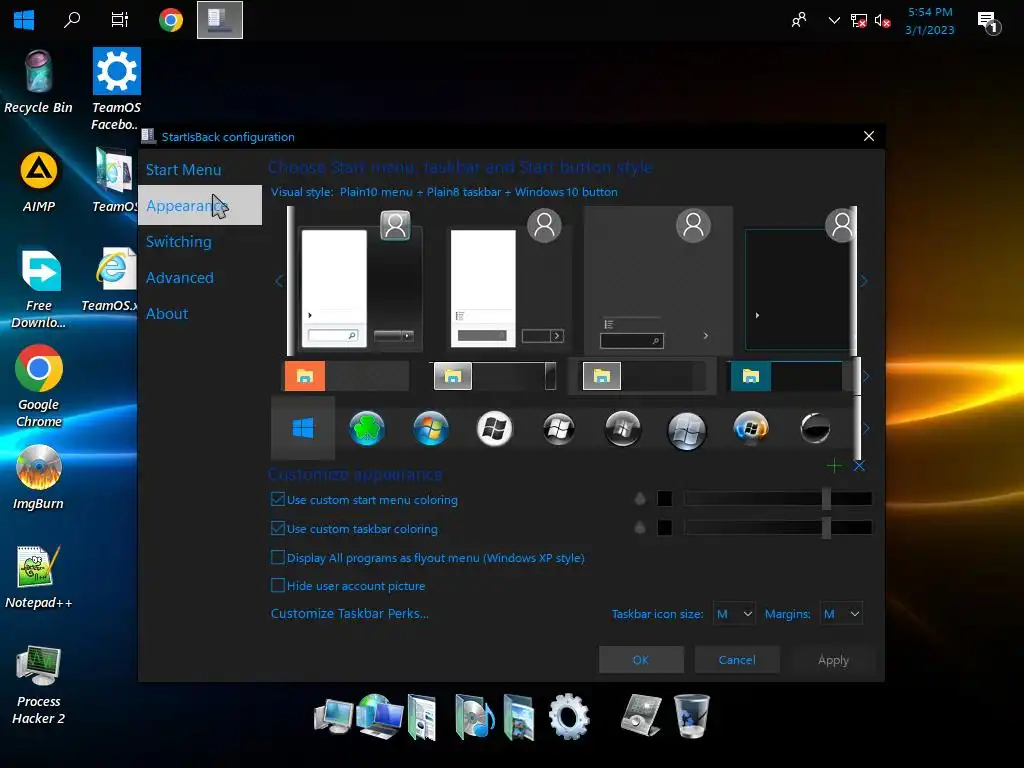Open Recycle Bin desktop icon

click(x=39, y=82)
